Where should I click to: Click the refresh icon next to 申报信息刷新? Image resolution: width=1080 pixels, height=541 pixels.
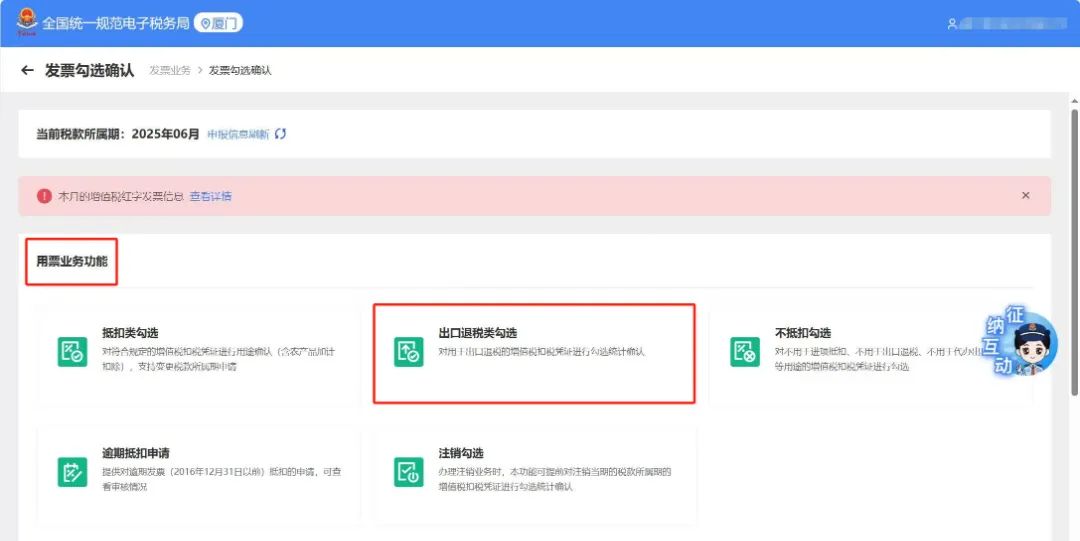(280, 134)
